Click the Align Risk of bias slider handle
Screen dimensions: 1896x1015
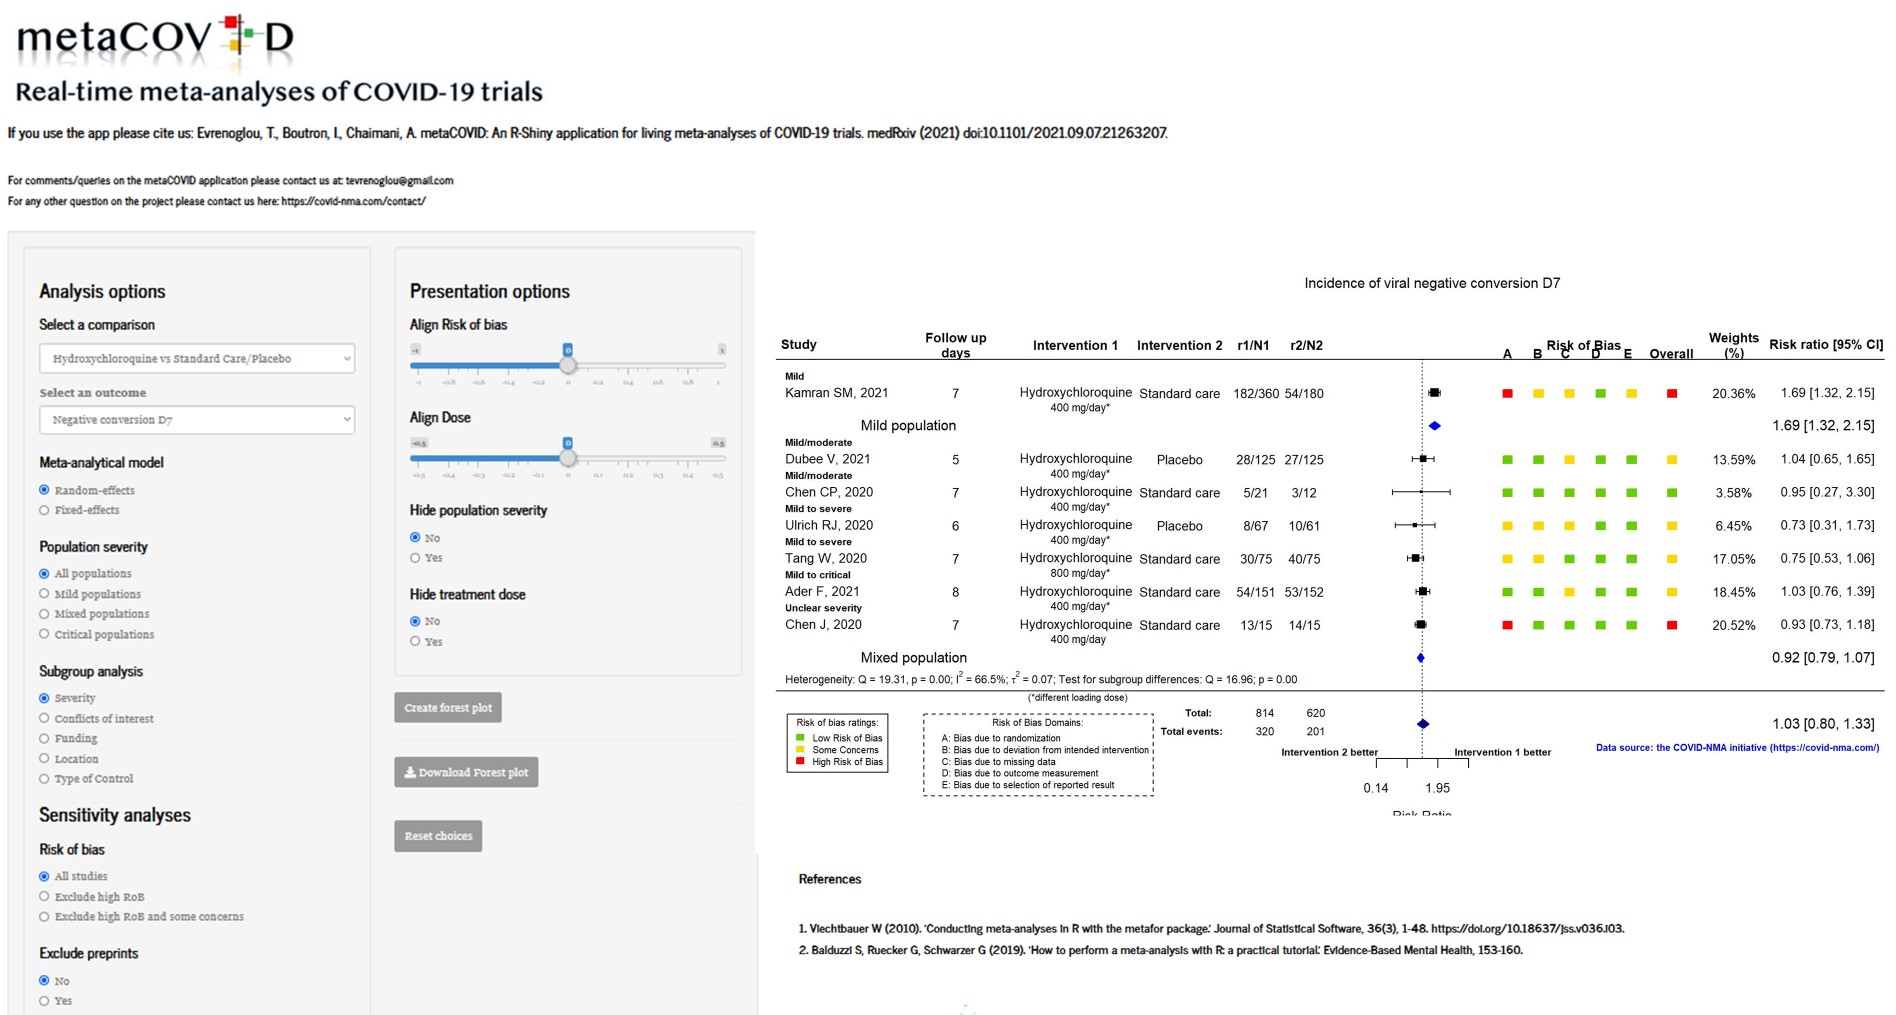pyautogui.click(x=568, y=366)
